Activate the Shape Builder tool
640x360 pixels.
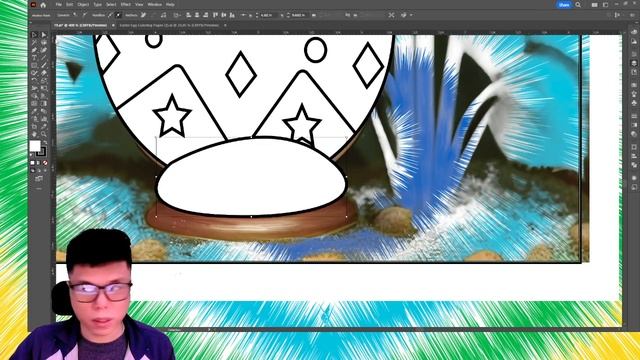coord(35,96)
